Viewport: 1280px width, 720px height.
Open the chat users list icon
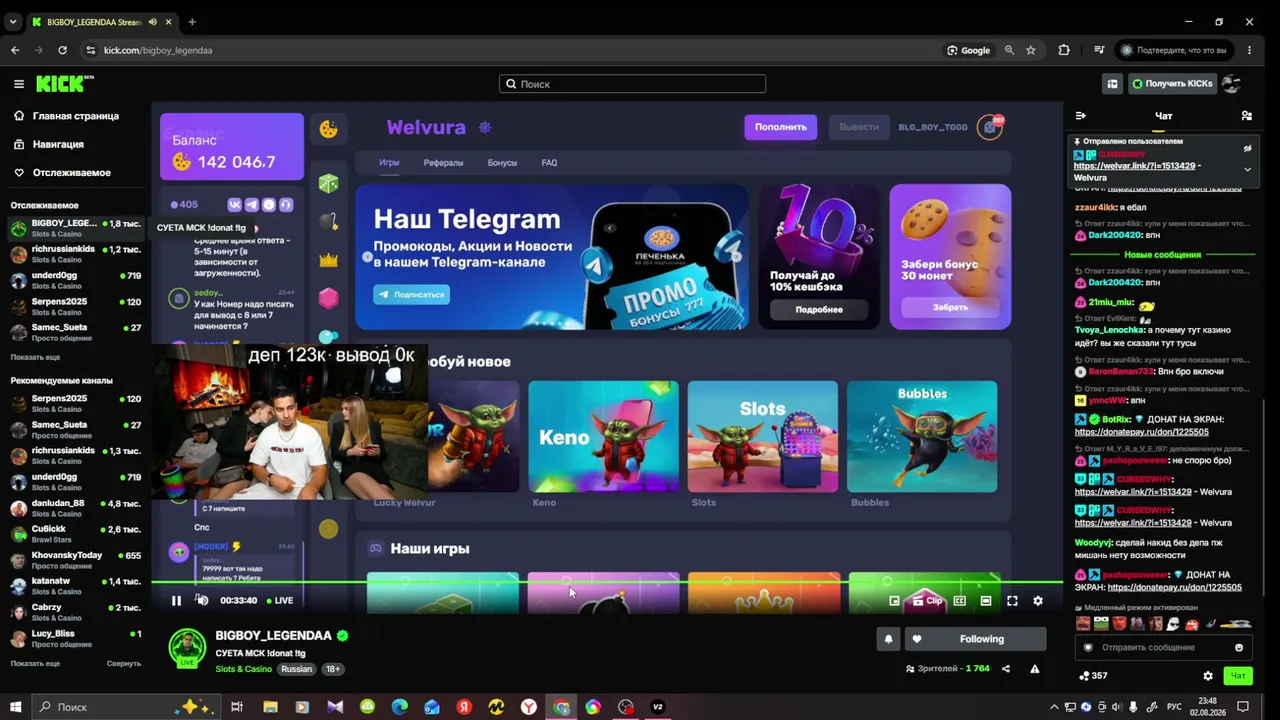coord(1246,116)
